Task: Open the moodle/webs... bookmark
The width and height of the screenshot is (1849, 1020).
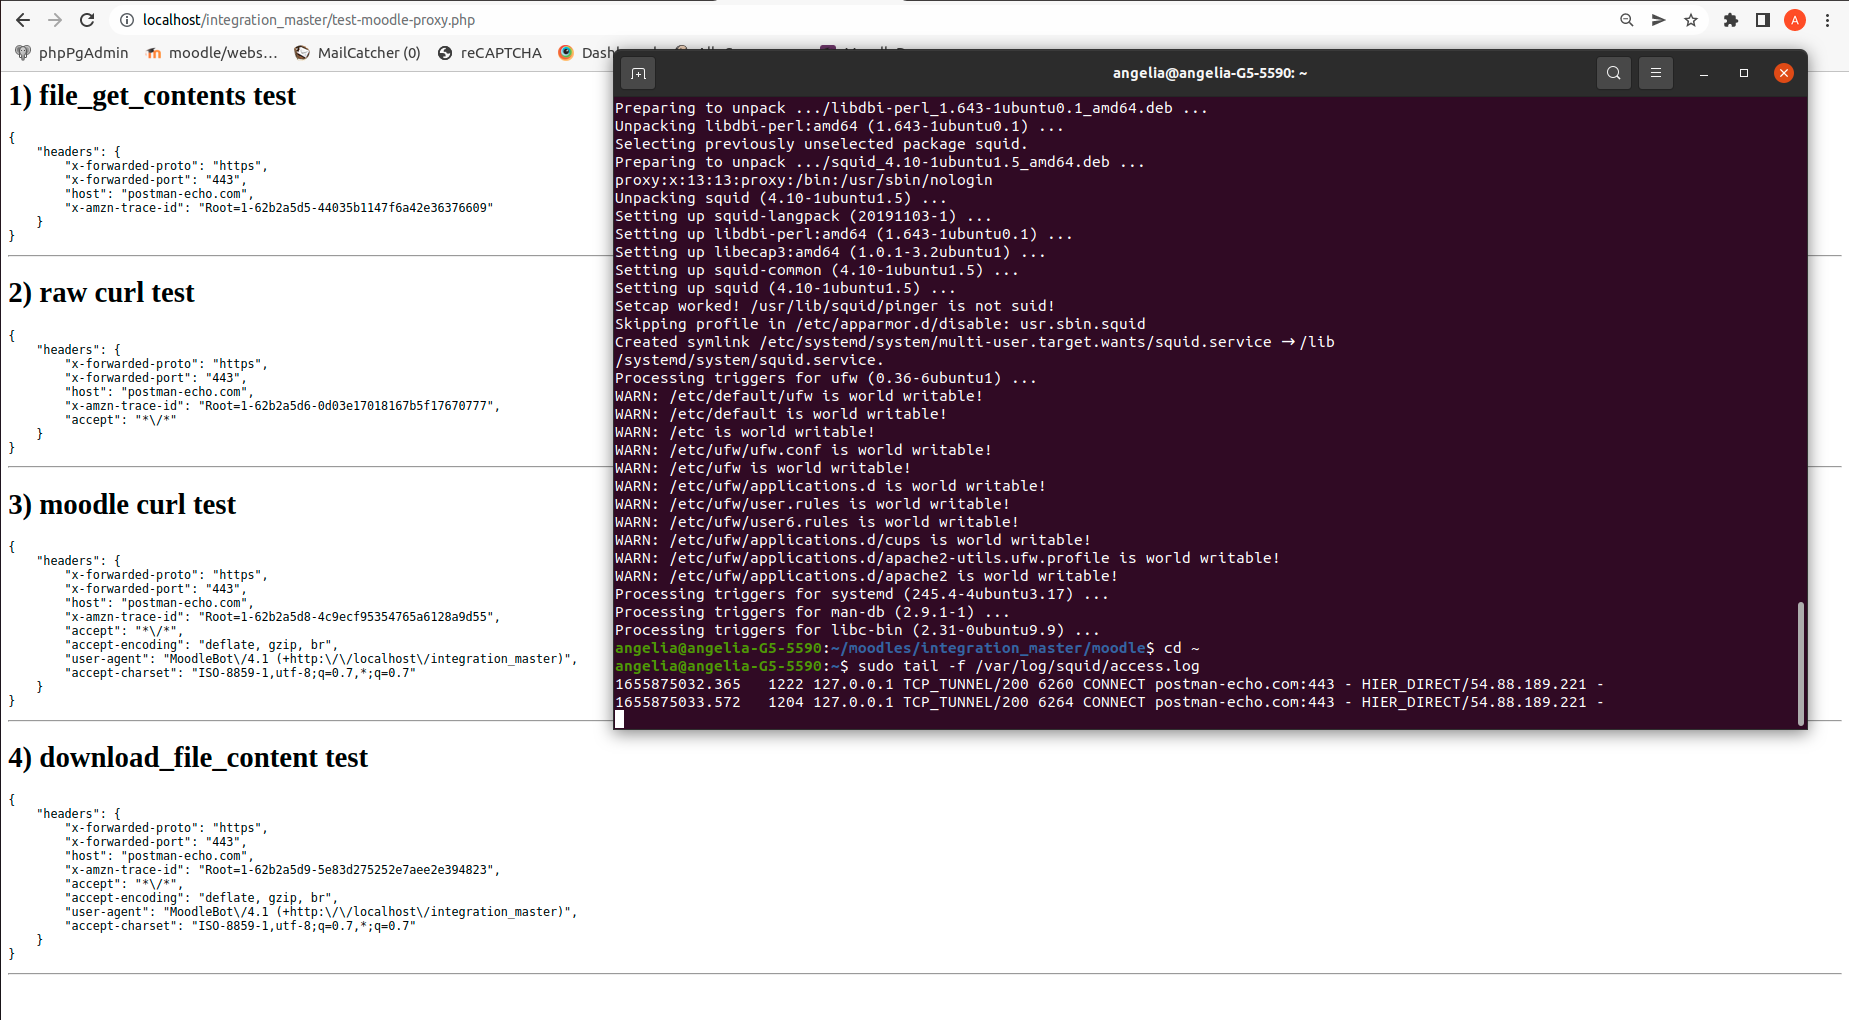Action: (x=212, y=53)
